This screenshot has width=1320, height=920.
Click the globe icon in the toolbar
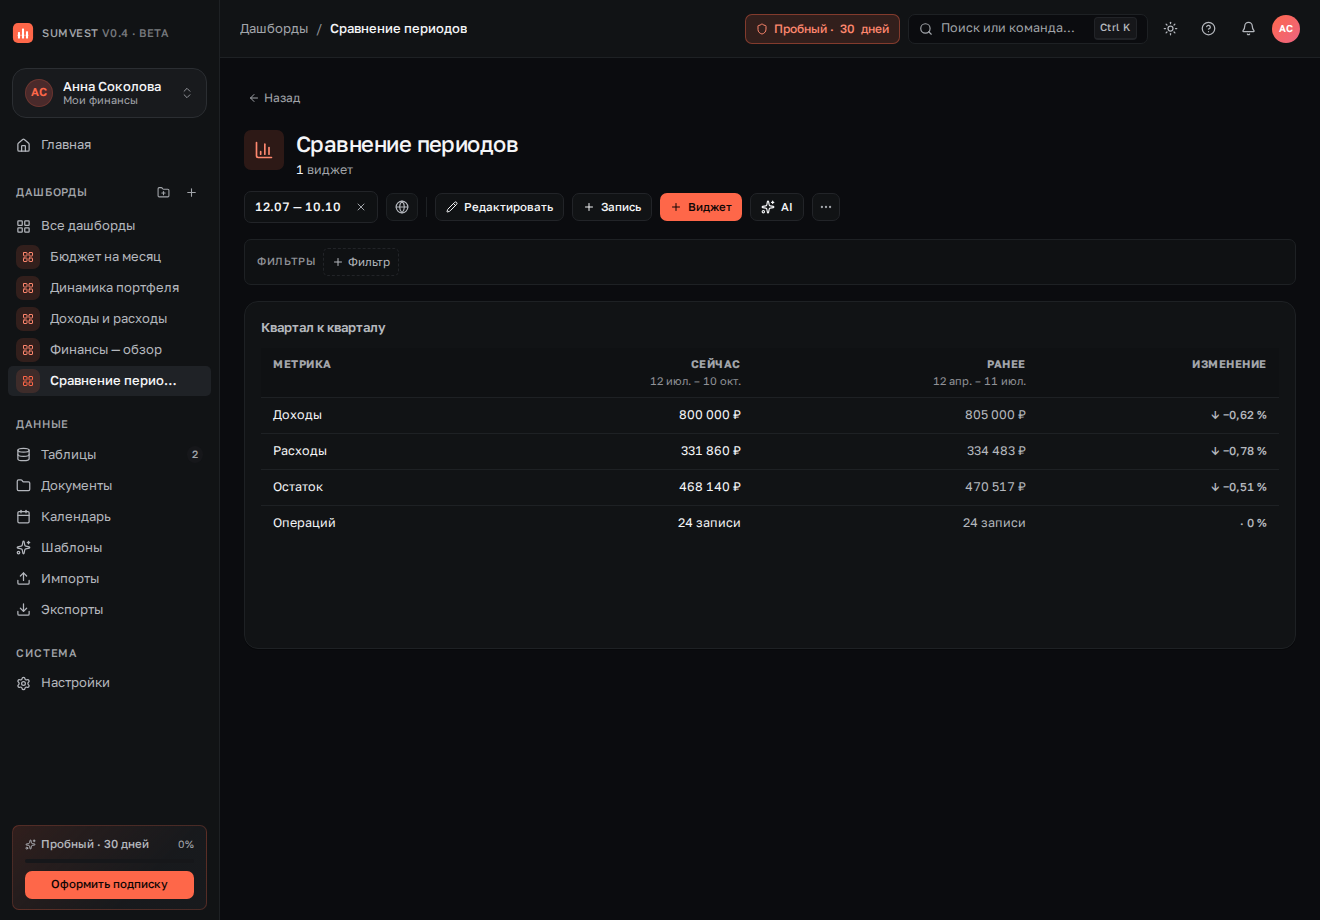coord(402,207)
